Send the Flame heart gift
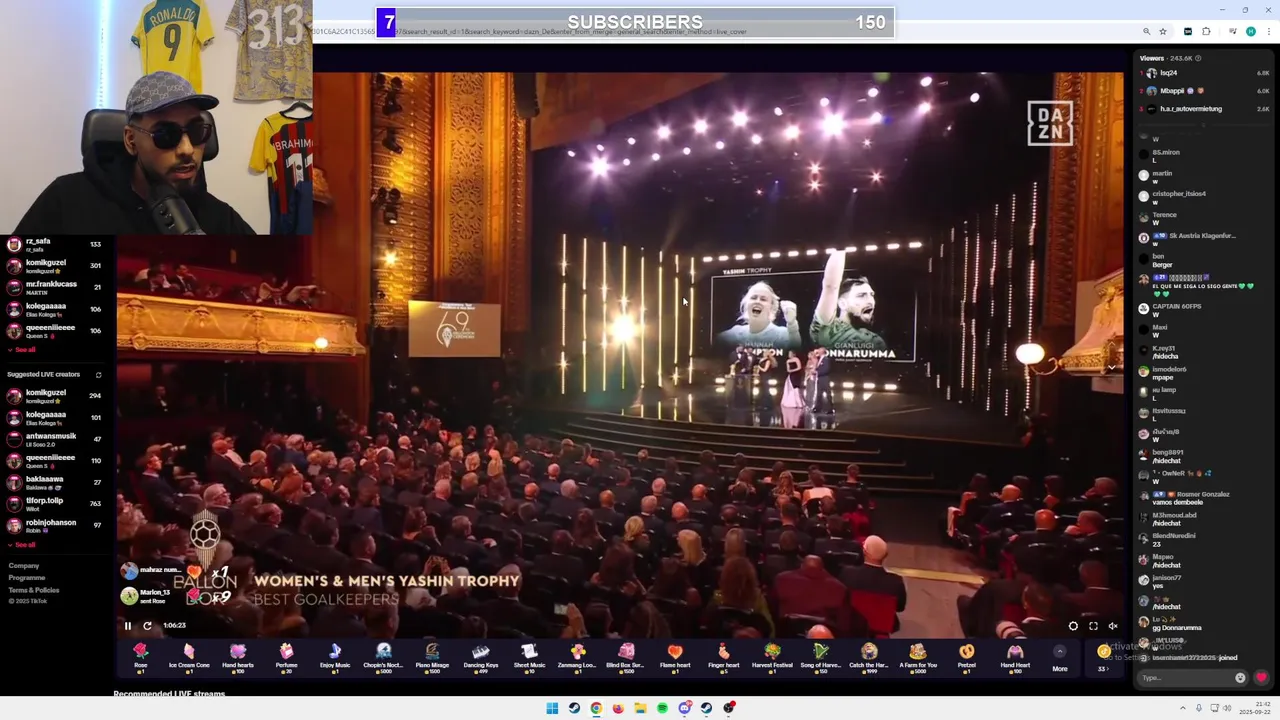This screenshot has height=720, width=1280. click(675, 656)
